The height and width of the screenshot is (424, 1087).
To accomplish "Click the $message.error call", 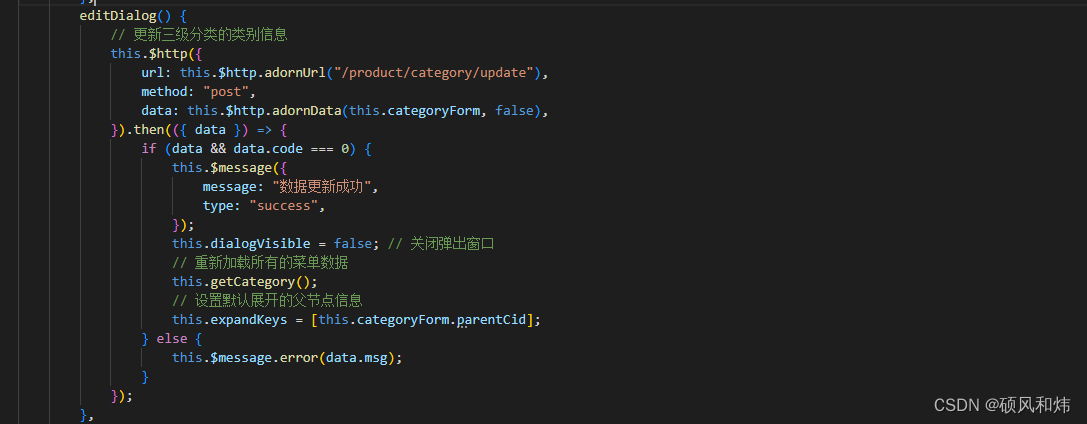I will pyautogui.click(x=287, y=358).
